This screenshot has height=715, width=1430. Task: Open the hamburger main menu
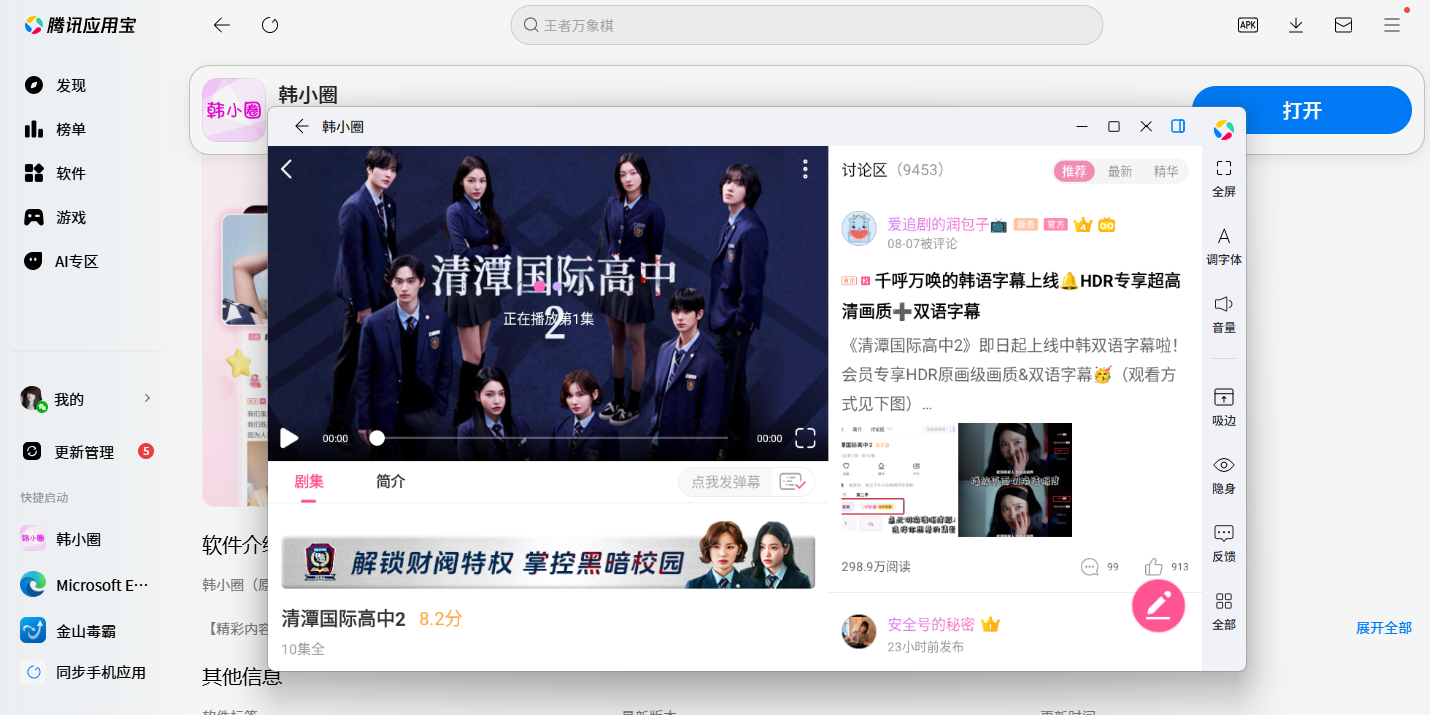coord(1392,25)
